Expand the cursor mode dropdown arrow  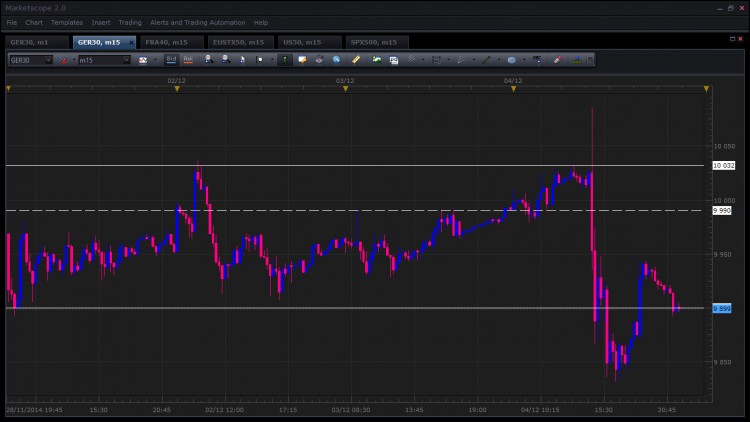click(x=272, y=60)
